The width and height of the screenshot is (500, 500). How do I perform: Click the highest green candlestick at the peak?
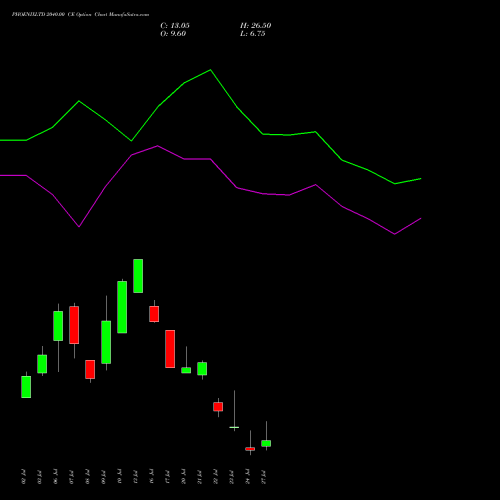[x=138, y=276]
